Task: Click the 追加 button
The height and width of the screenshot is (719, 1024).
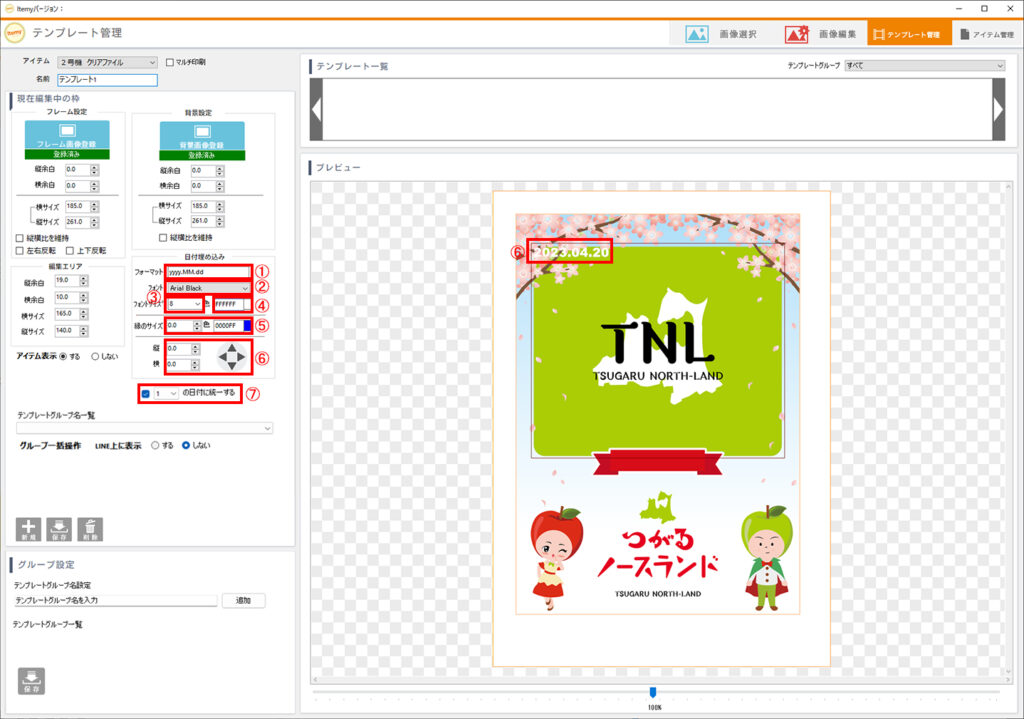Action: 243,601
